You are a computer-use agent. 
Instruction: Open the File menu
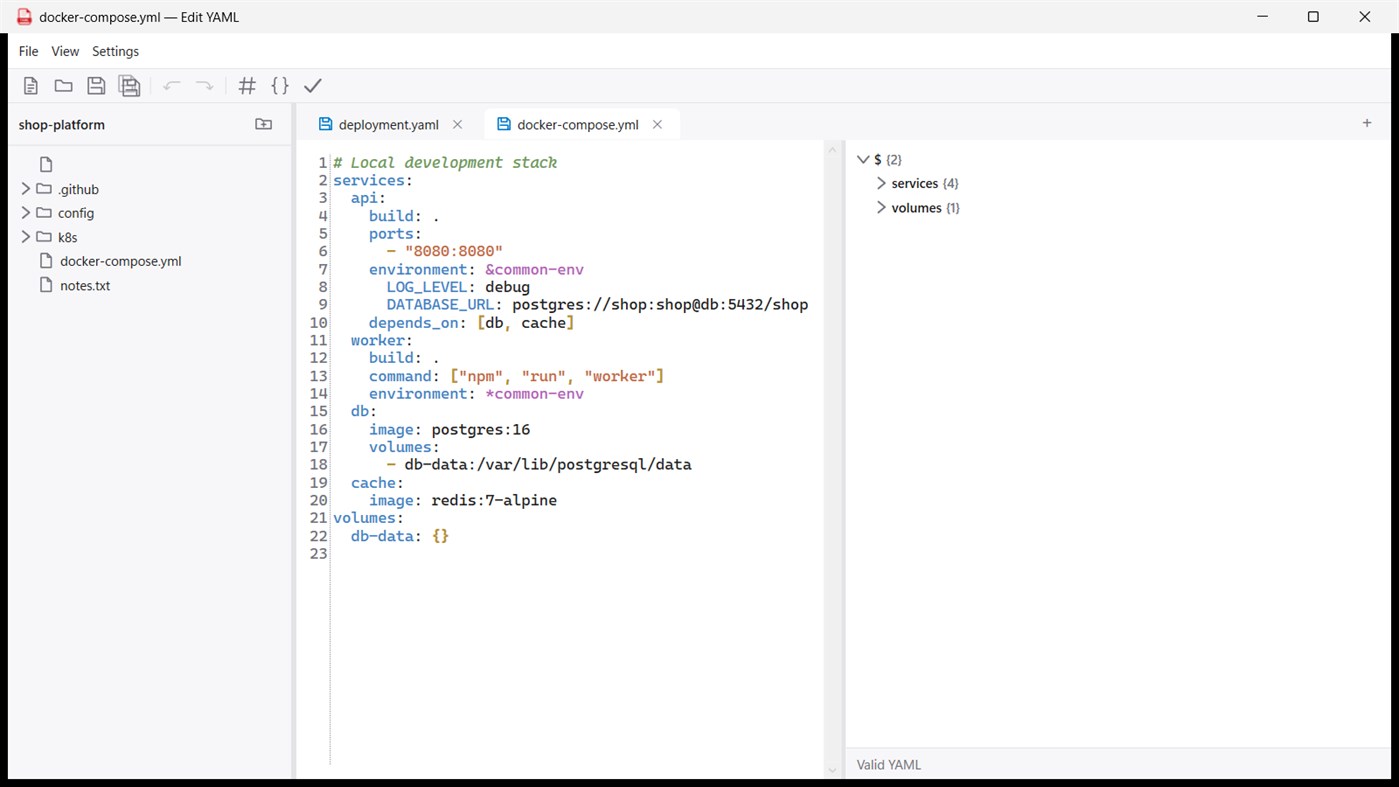point(28,51)
